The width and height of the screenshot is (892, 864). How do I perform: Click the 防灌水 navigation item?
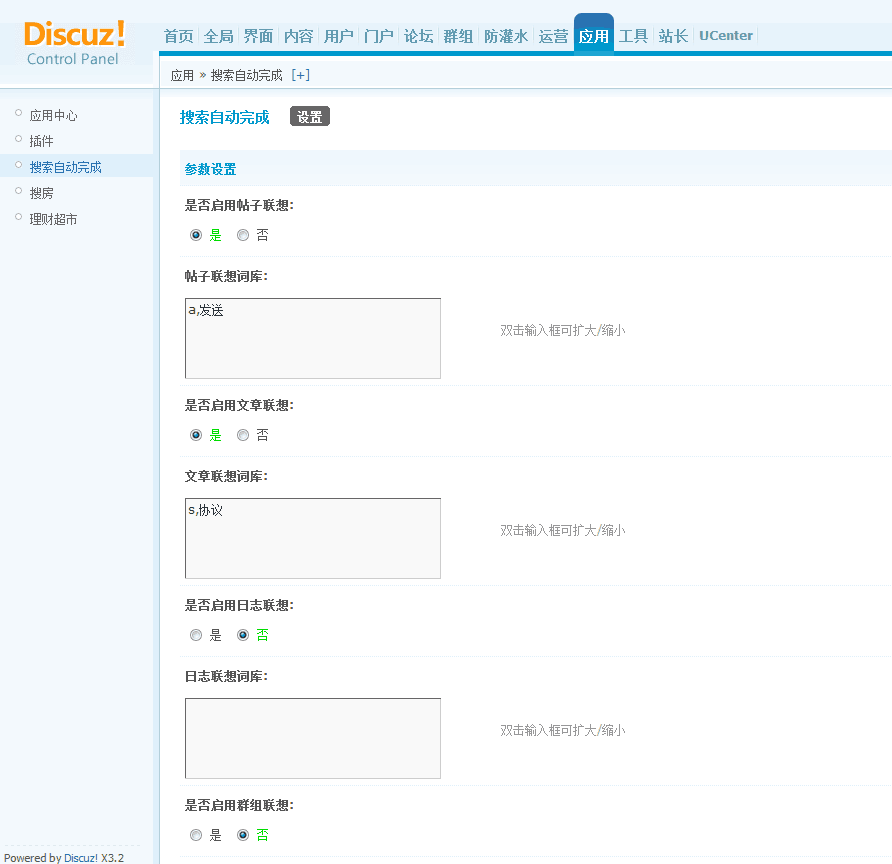coord(506,35)
